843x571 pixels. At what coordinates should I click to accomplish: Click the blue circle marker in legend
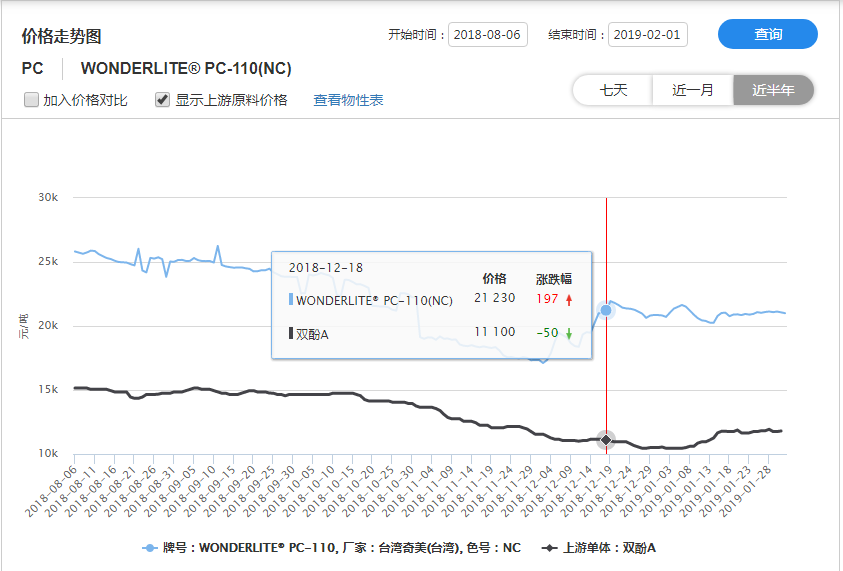click(150, 548)
